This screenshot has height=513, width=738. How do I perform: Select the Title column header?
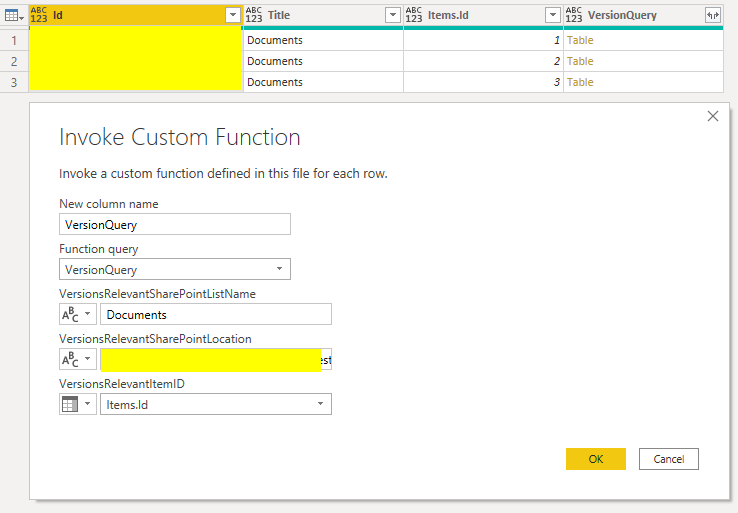tap(323, 15)
